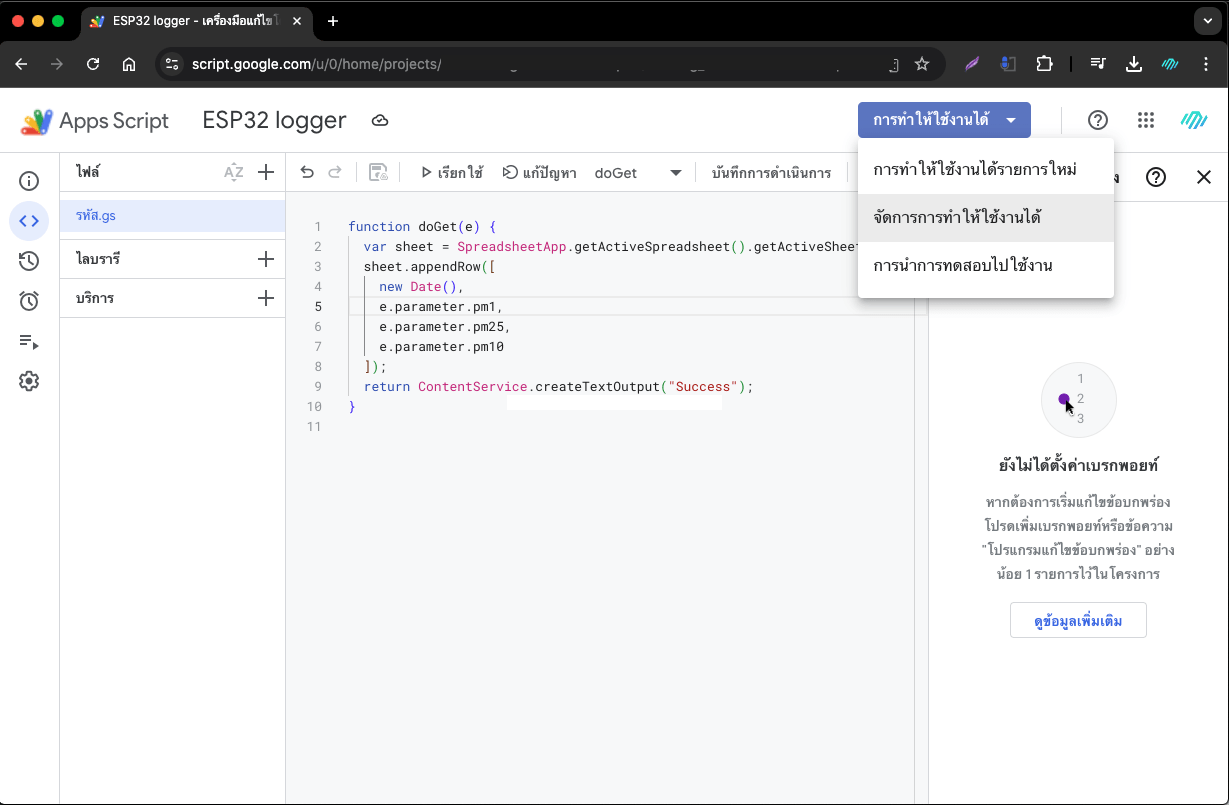Click the help icon in debugger panel
This screenshot has height=805, width=1229.
point(1156,177)
